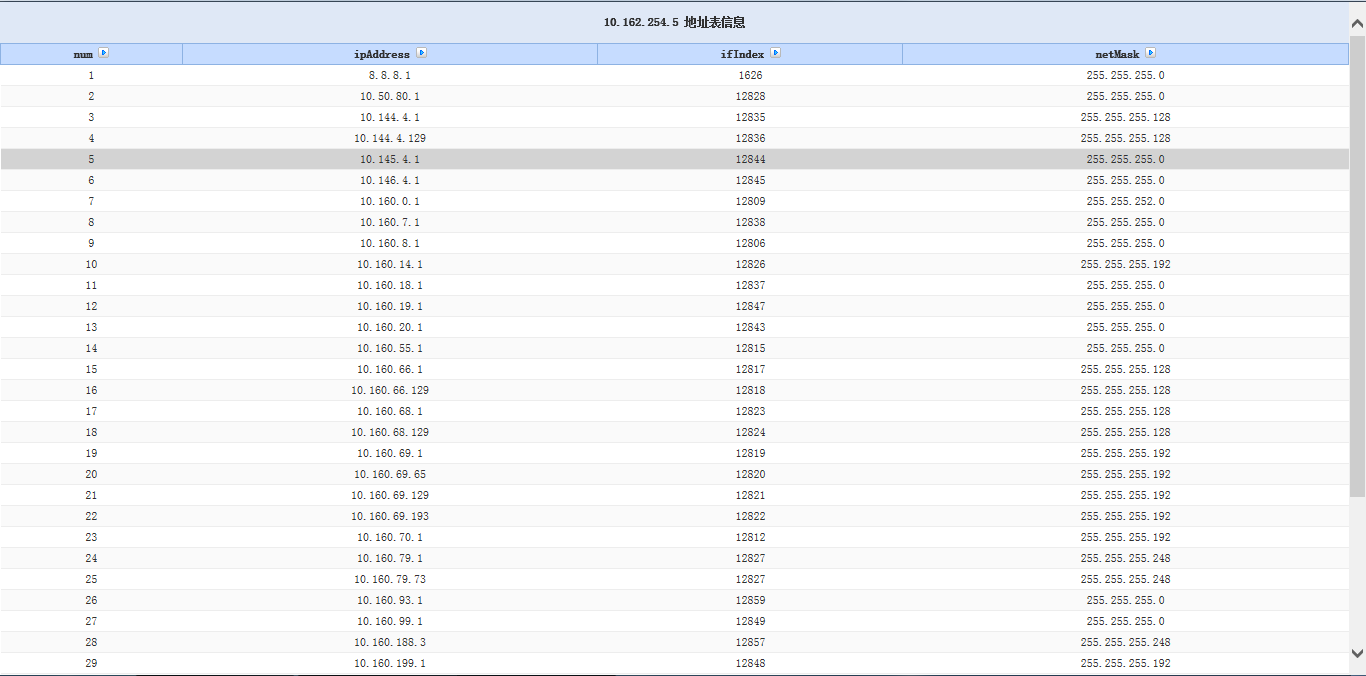Click the 10.162.254.5 地址表信息 title

(675, 22)
